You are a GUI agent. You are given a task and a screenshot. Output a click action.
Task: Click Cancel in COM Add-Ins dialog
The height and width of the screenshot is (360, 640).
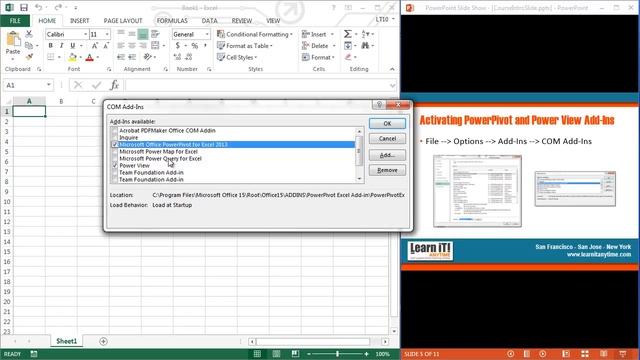[387, 139]
